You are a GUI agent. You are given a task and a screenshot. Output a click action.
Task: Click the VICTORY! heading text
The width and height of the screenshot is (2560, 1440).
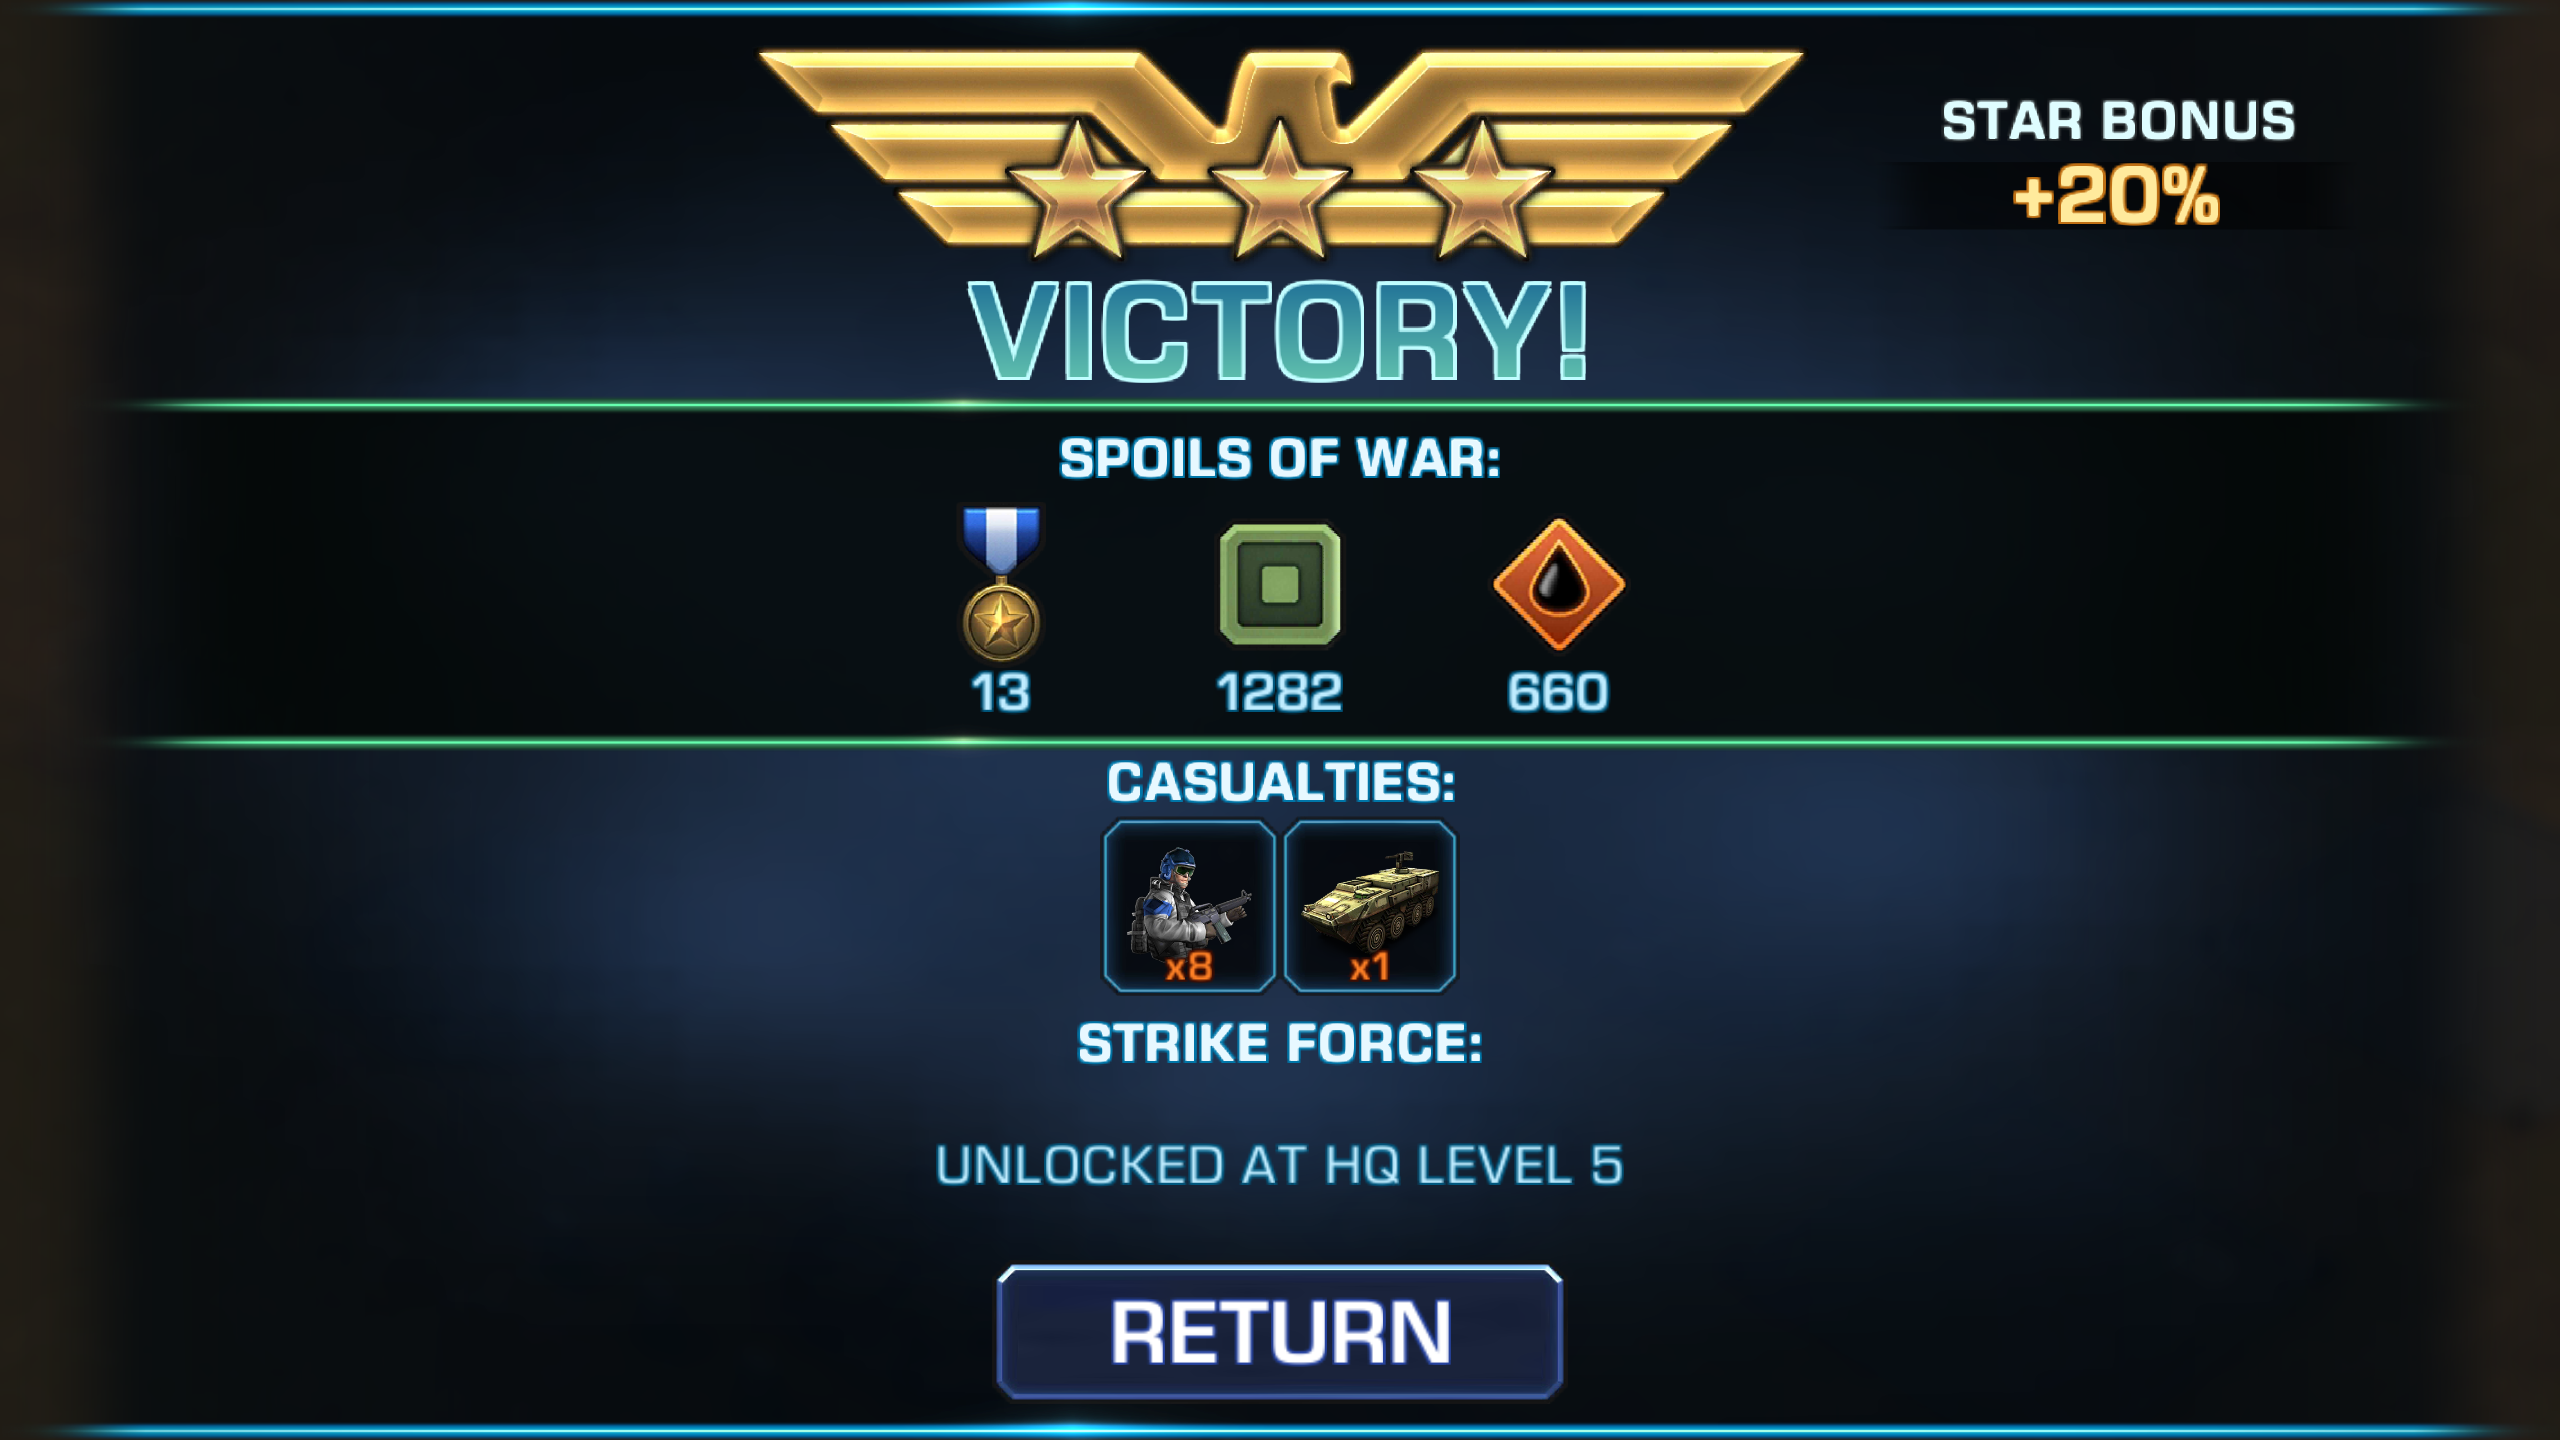[x=1279, y=331]
